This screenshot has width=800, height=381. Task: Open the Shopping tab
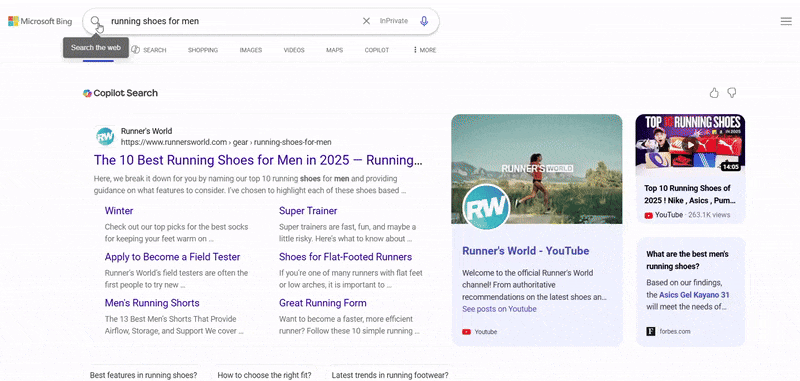[203, 50]
